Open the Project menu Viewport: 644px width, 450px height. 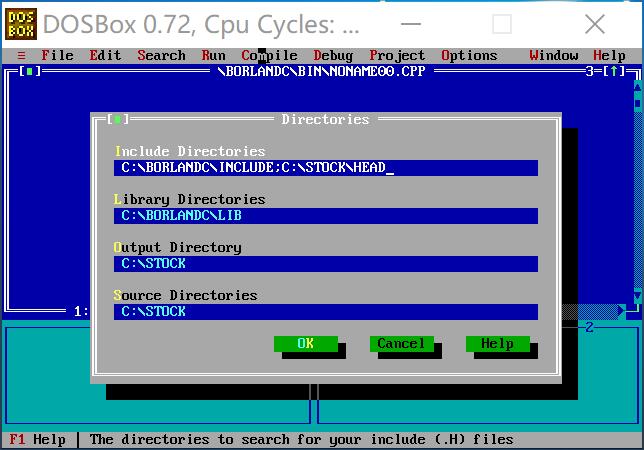click(397, 55)
